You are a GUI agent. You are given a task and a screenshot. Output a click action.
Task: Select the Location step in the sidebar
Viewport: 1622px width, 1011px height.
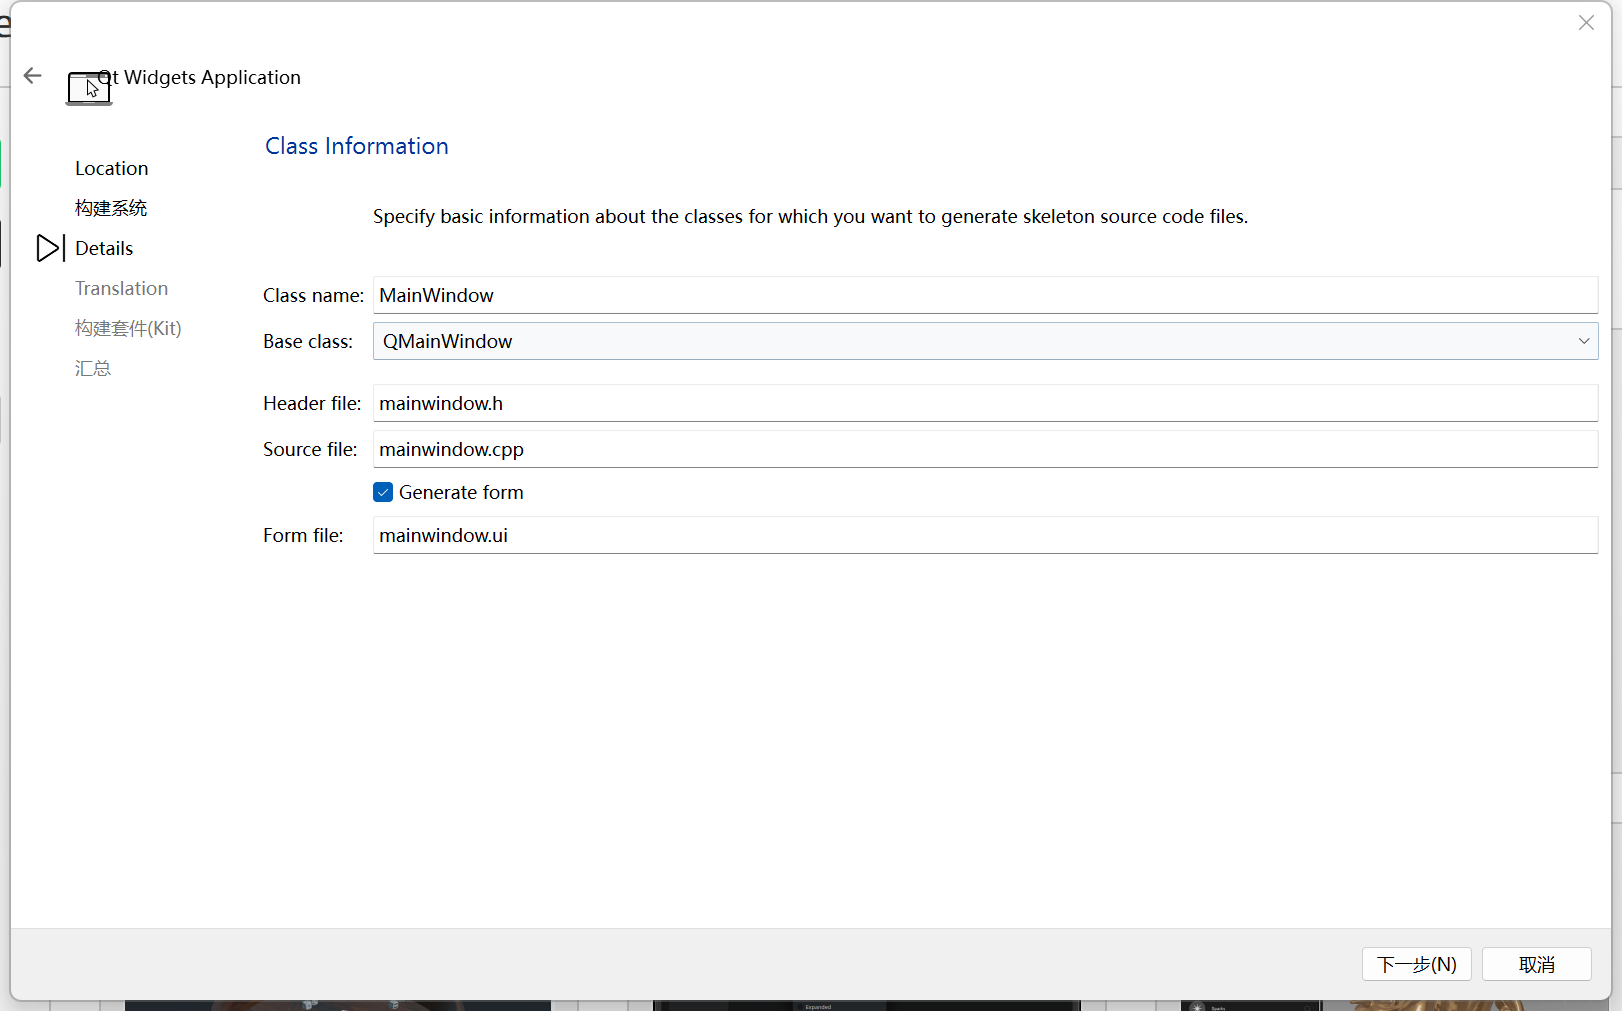[112, 168]
